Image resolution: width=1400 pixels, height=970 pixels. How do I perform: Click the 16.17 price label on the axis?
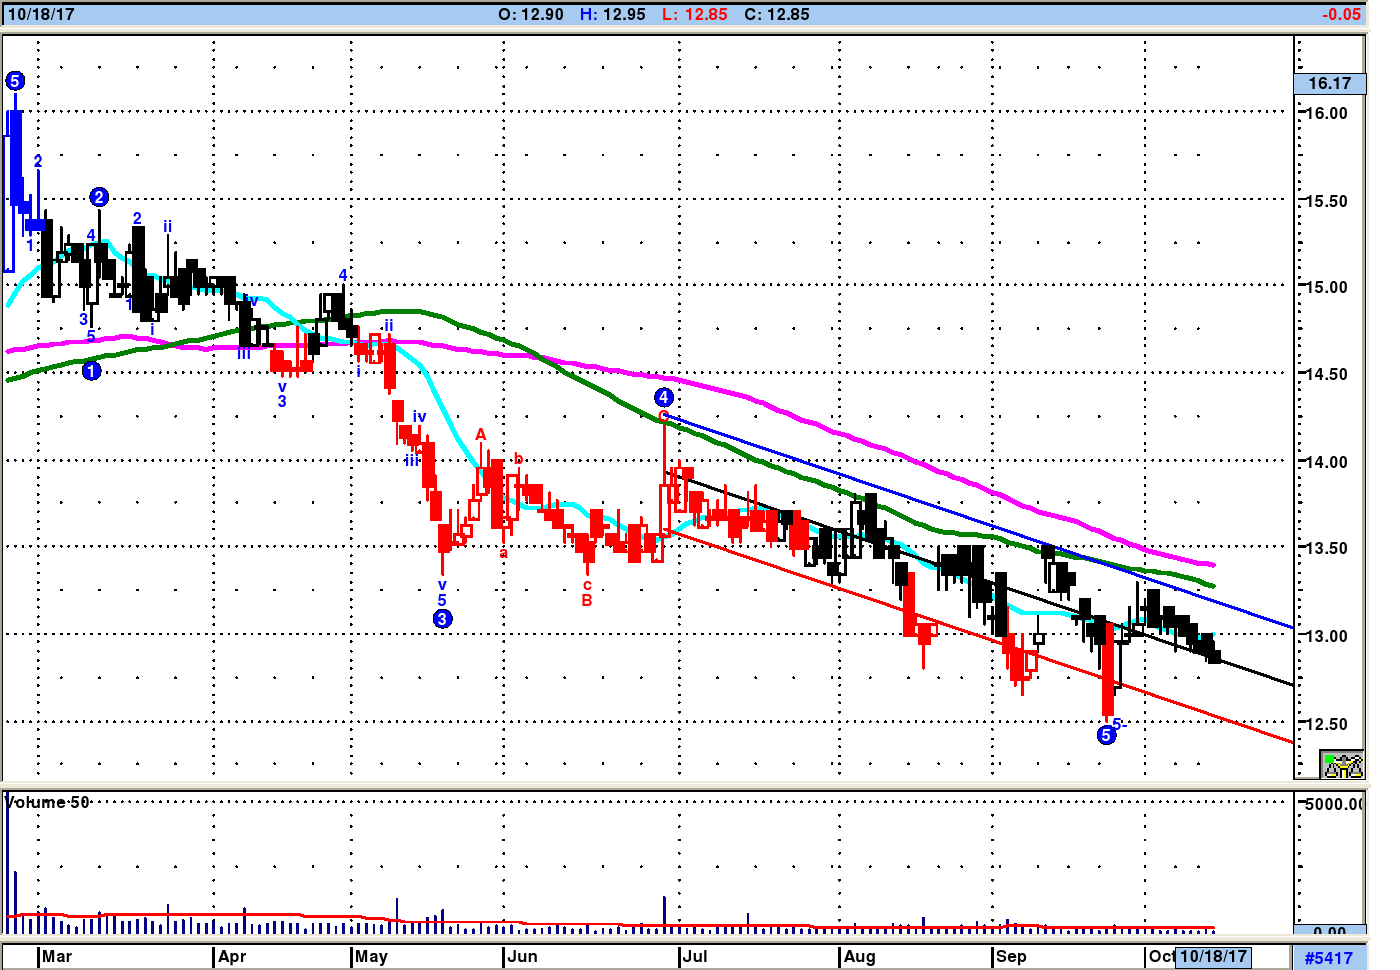click(x=1329, y=84)
